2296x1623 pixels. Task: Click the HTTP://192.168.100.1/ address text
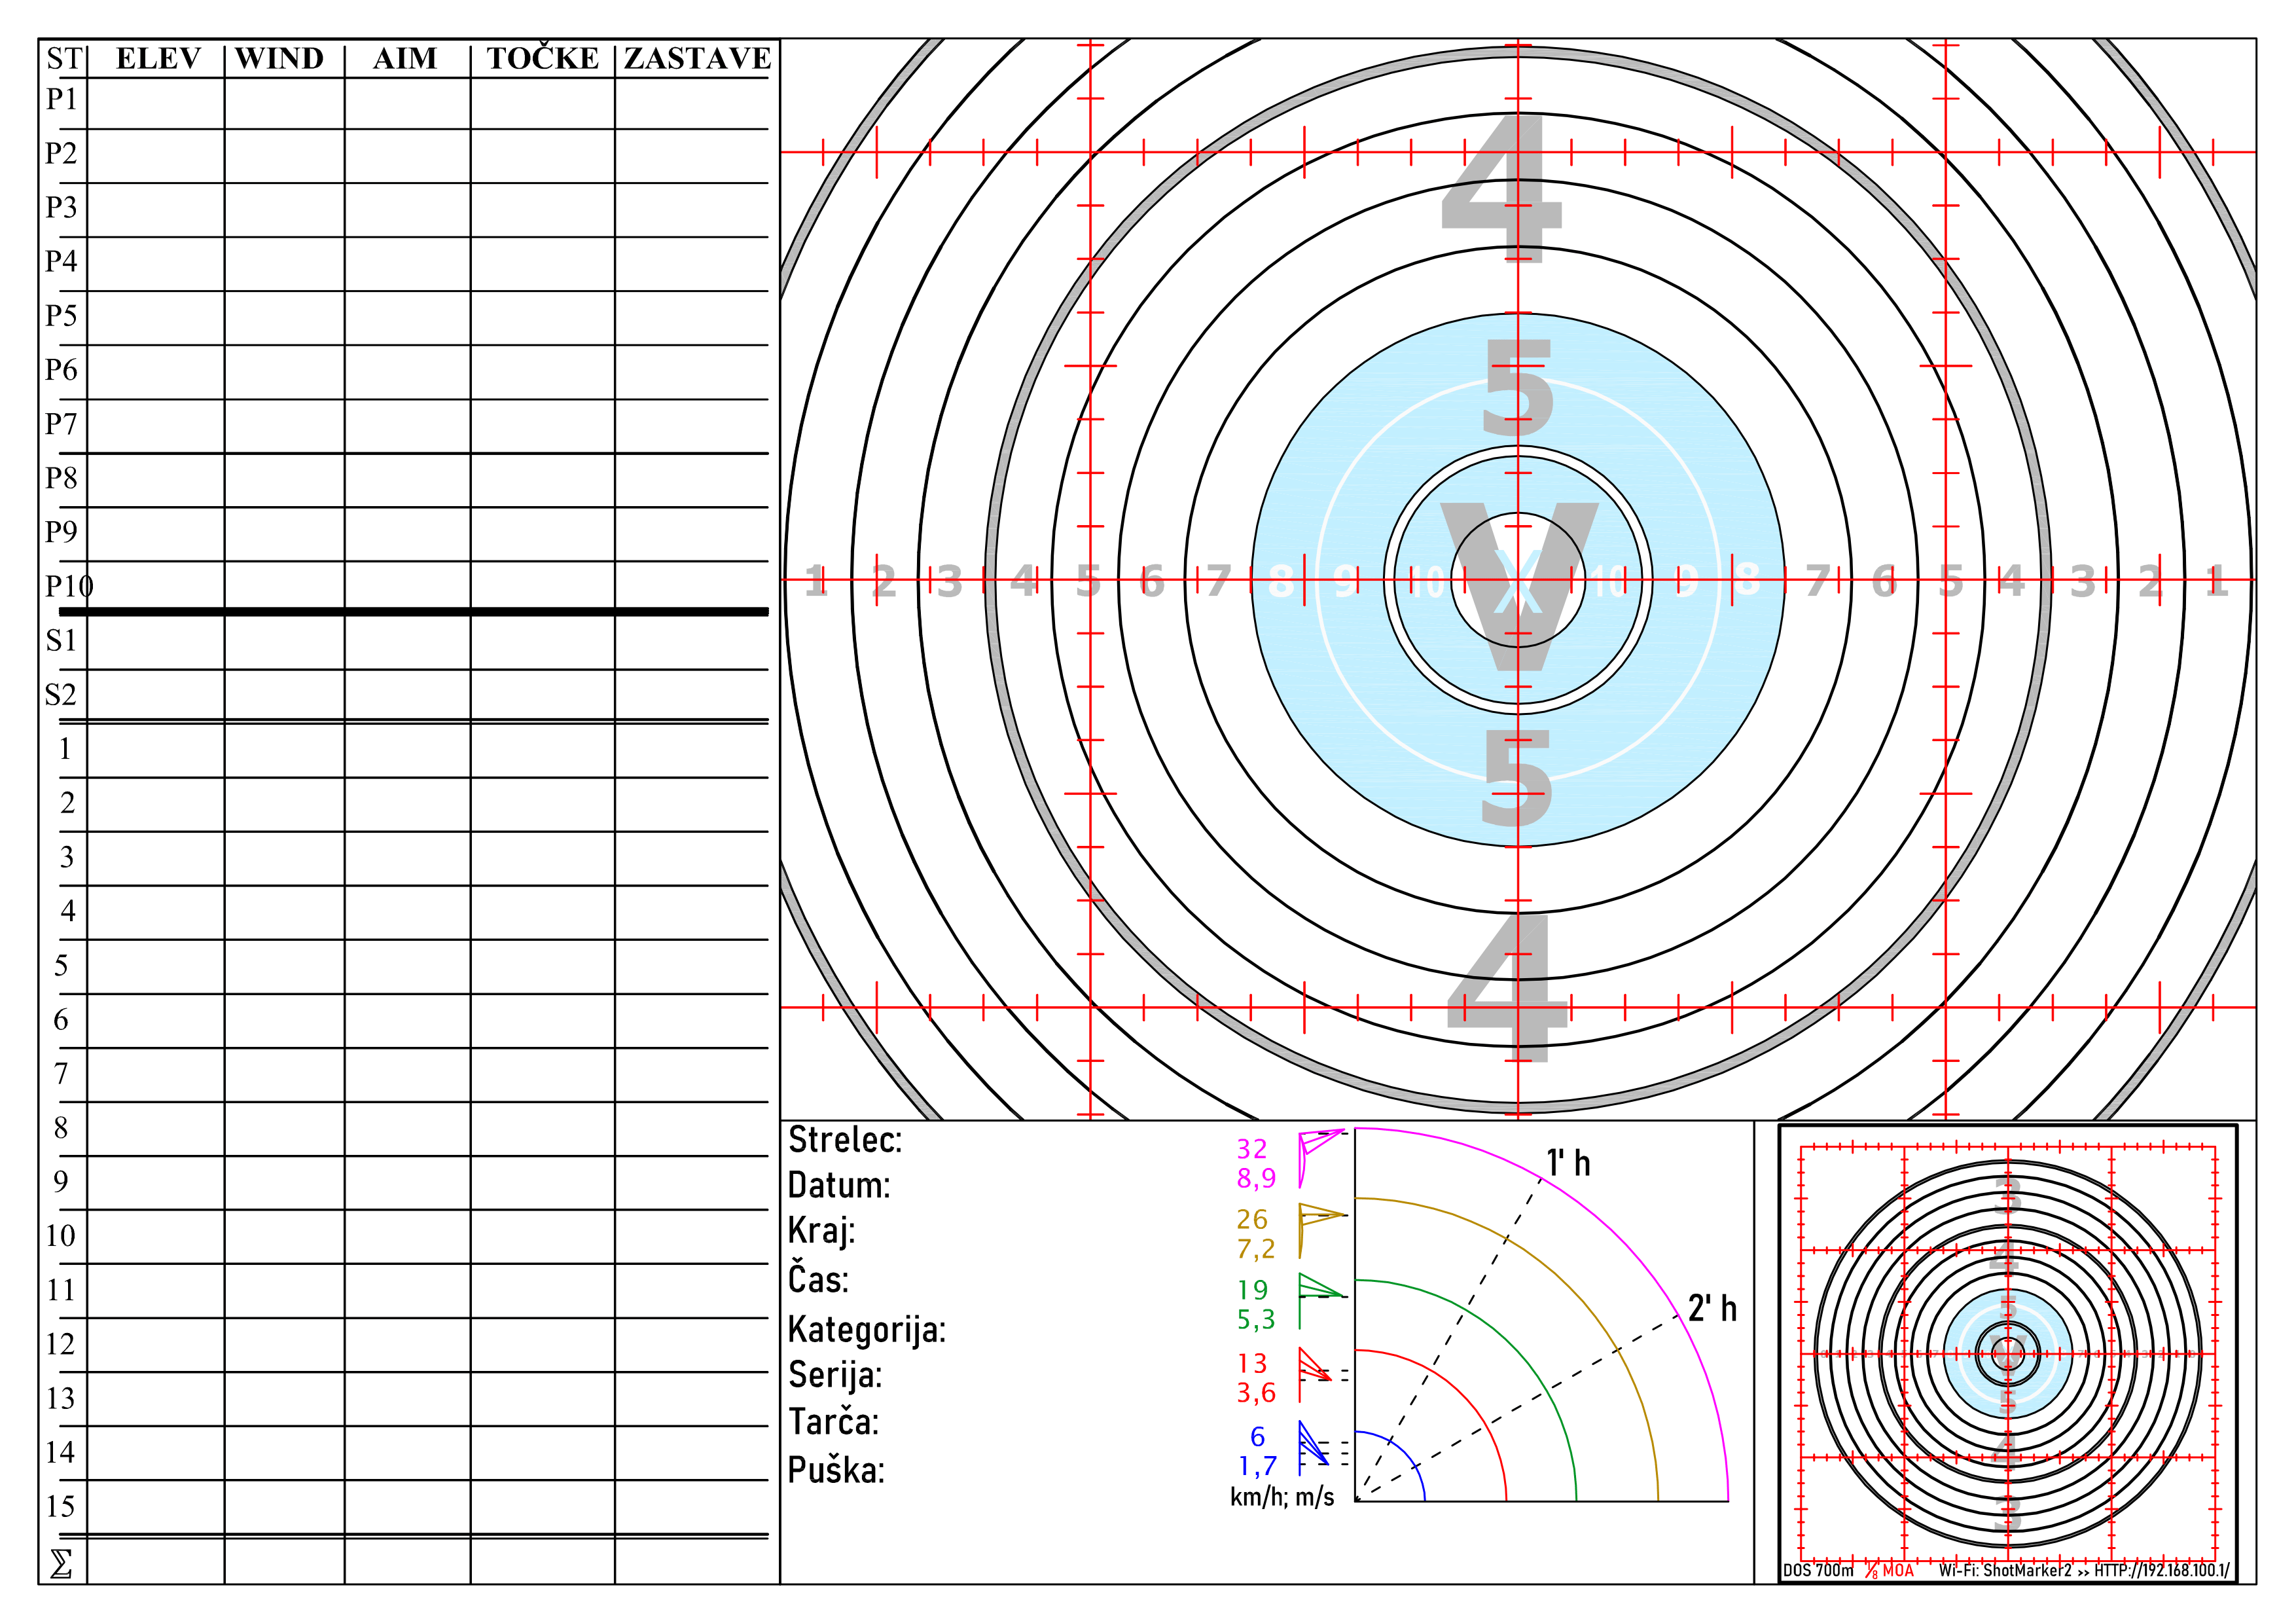tap(2162, 1571)
